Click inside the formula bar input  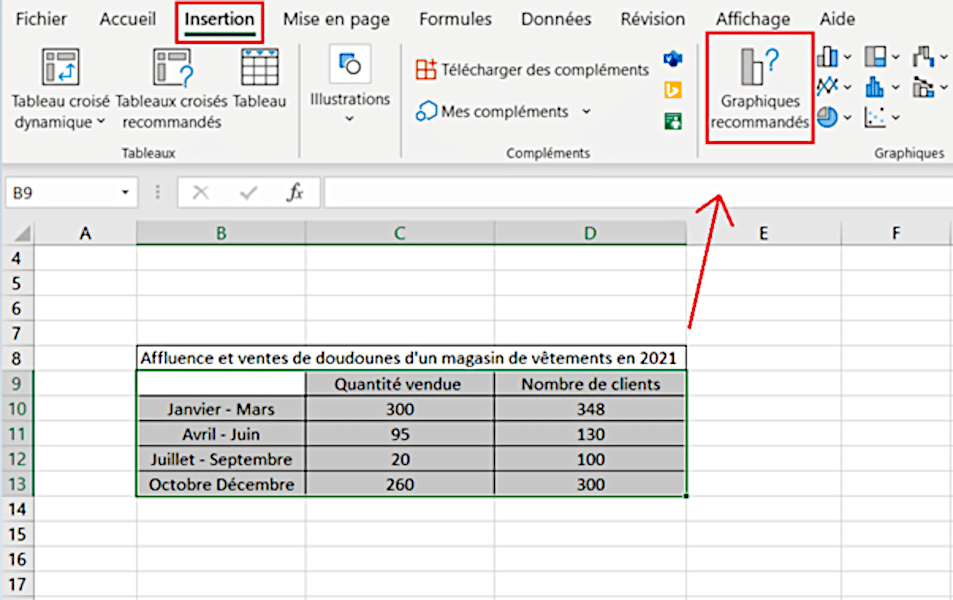coord(630,193)
